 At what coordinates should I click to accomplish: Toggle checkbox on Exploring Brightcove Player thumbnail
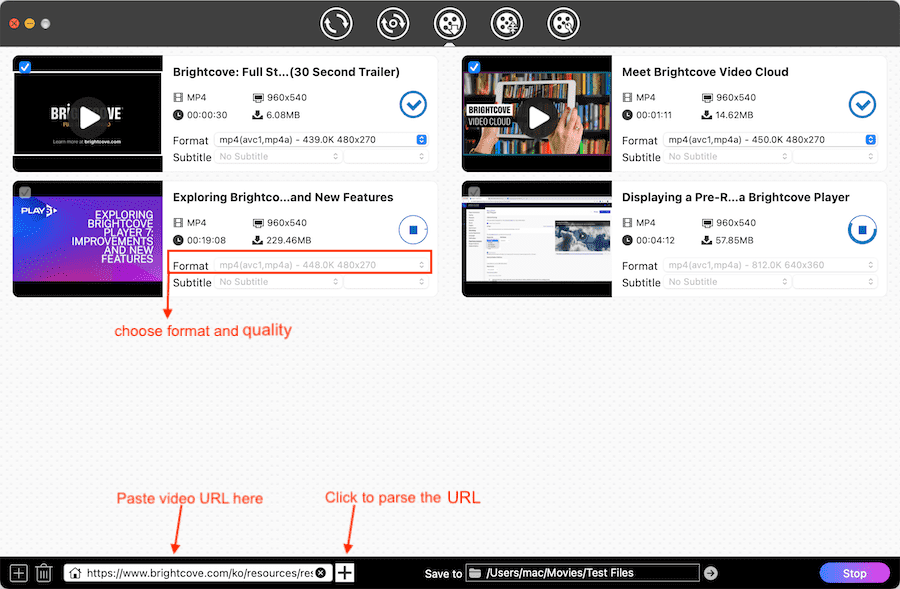[25, 192]
